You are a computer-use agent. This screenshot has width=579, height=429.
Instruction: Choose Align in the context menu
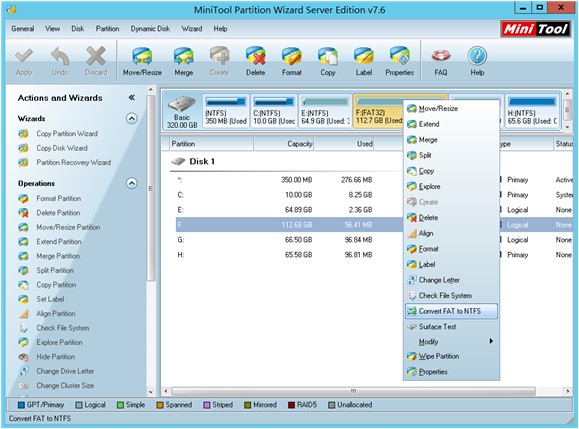451,233
